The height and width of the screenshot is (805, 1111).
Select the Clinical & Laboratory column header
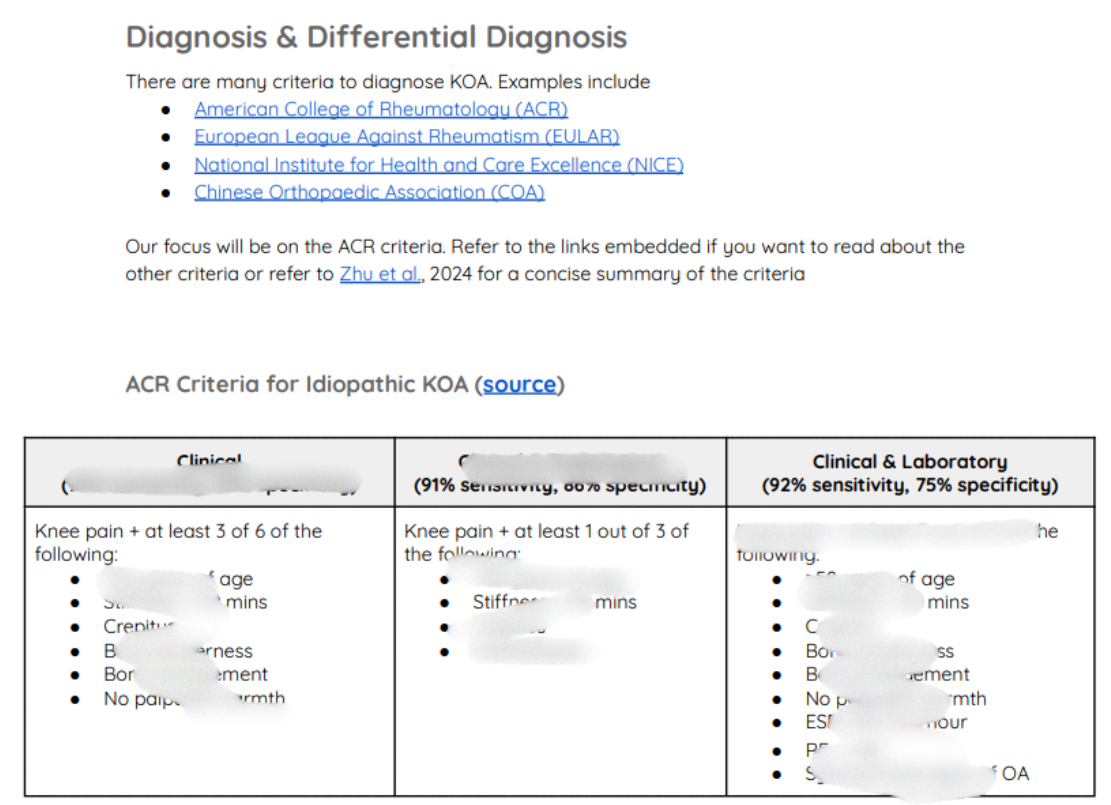point(909,462)
